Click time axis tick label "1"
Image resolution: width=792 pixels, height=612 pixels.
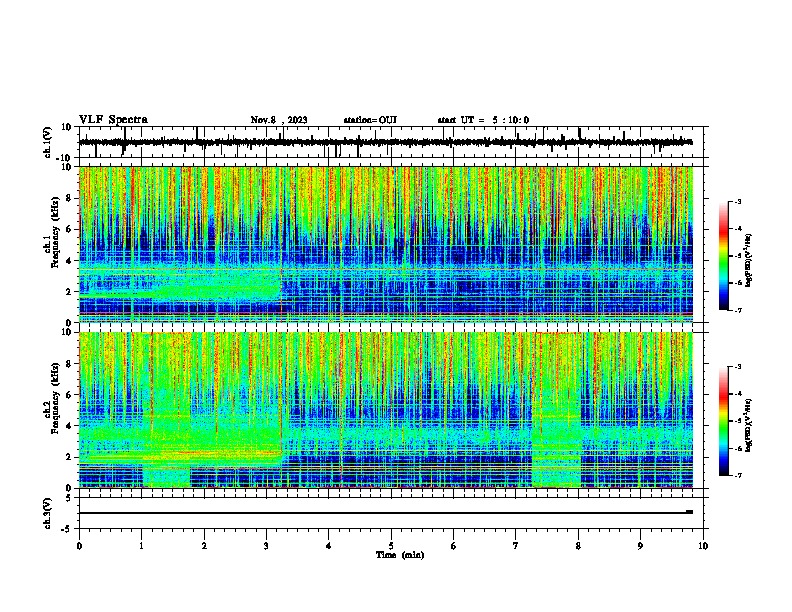pos(141,546)
